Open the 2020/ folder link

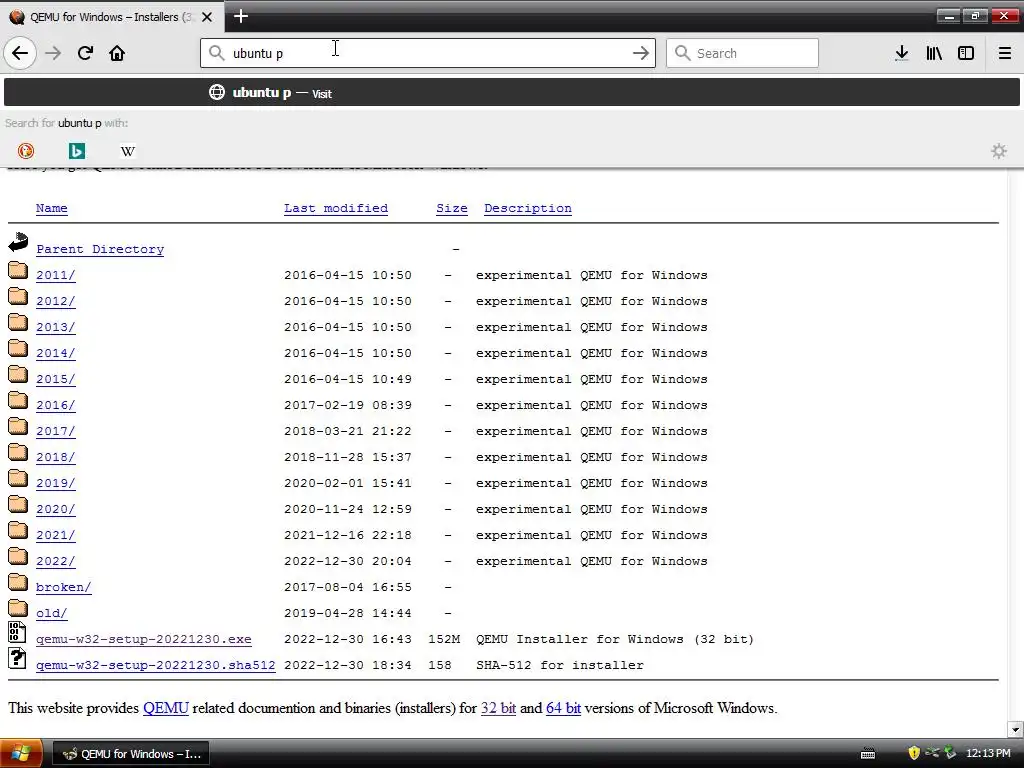[56, 509]
